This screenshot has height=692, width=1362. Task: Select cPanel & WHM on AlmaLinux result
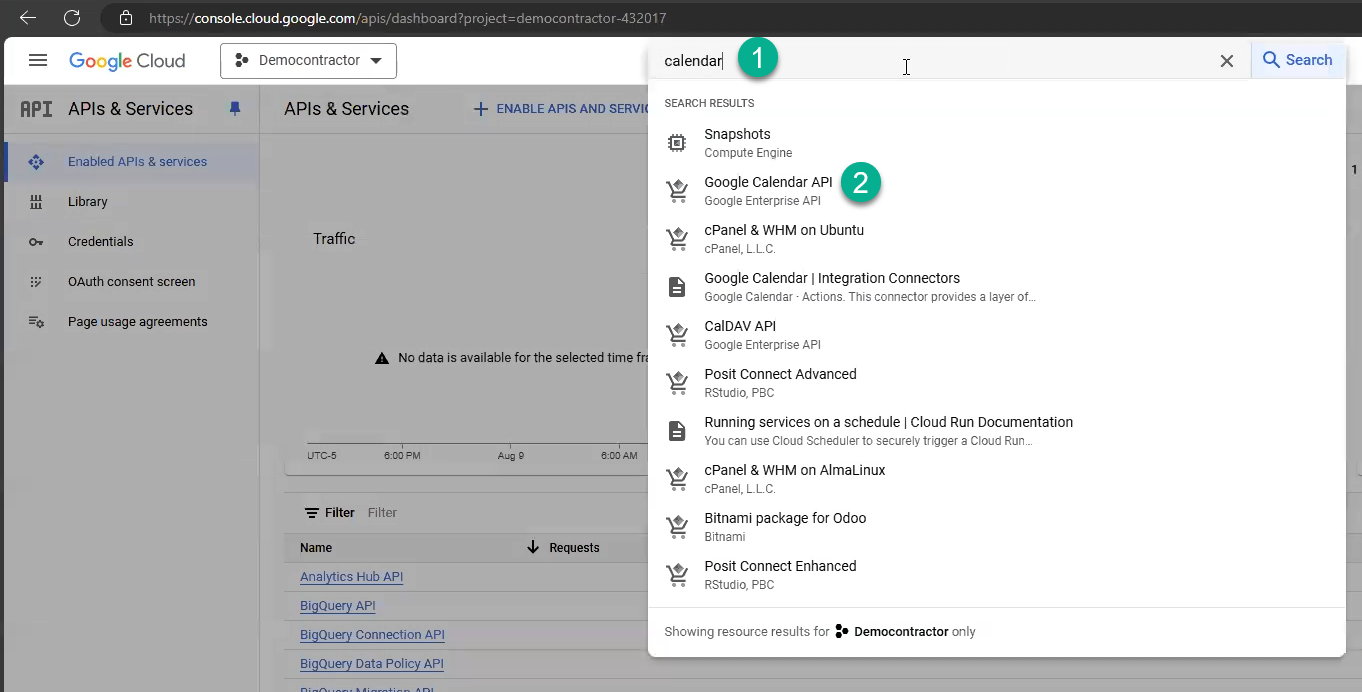point(996,479)
